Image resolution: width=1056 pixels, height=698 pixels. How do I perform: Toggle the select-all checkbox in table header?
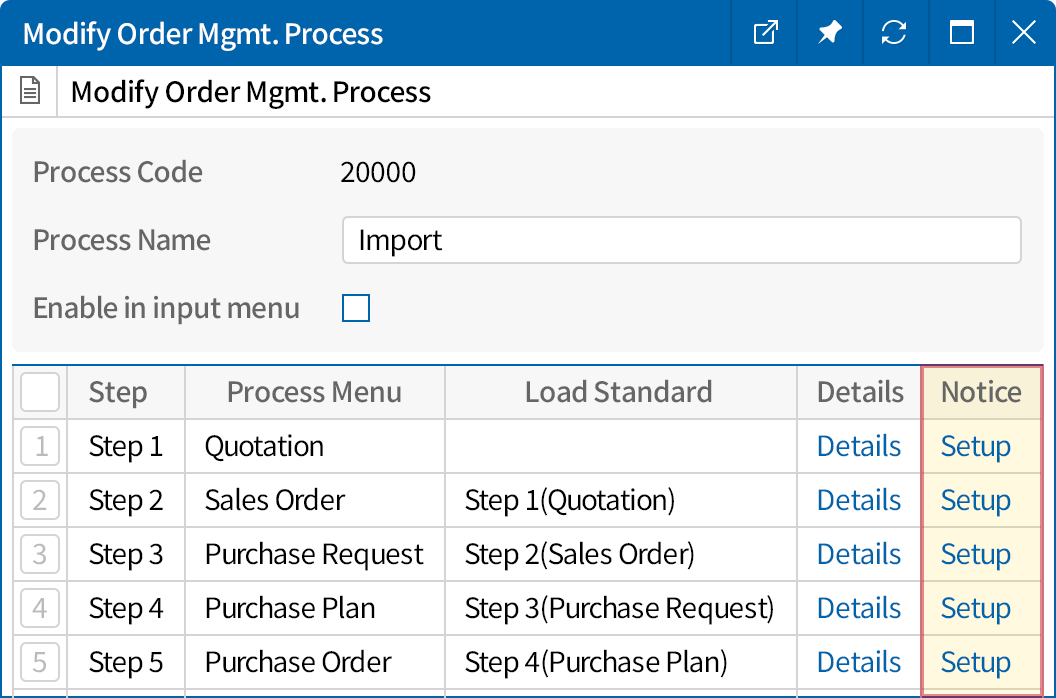(x=40, y=392)
